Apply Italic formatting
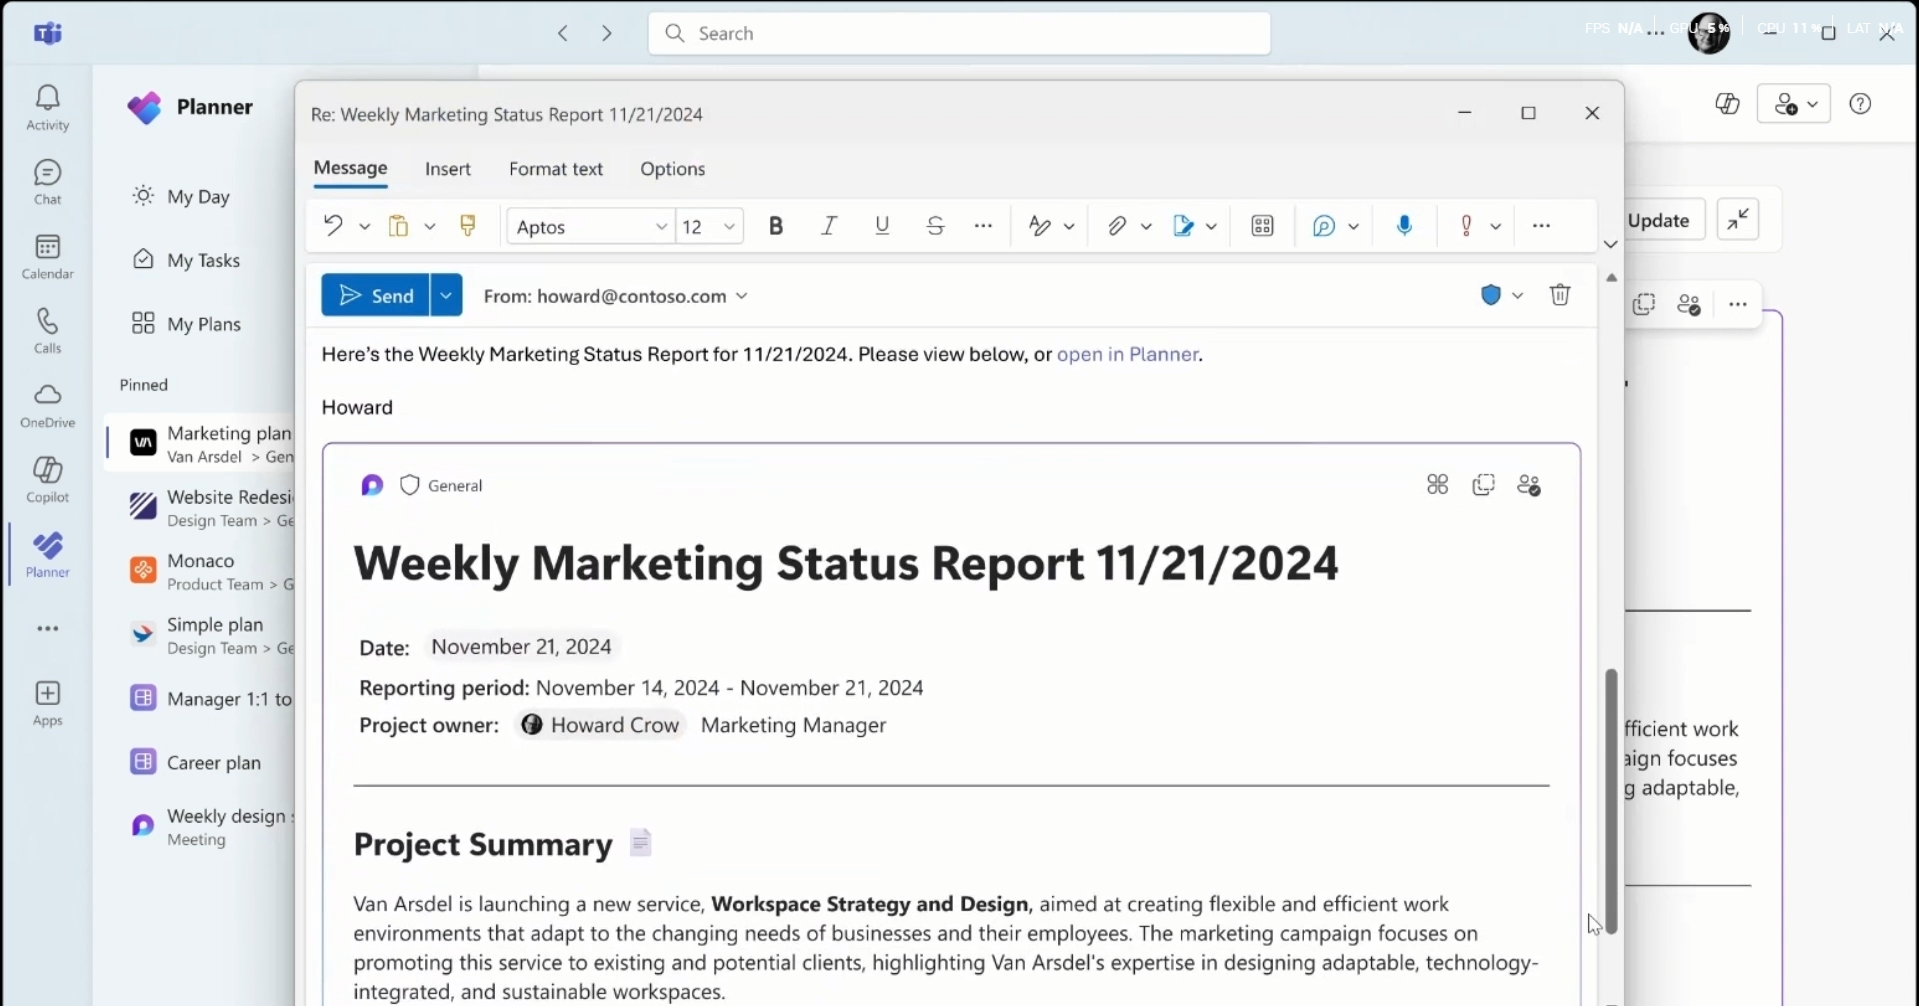1919x1006 pixels. (829, 226)
